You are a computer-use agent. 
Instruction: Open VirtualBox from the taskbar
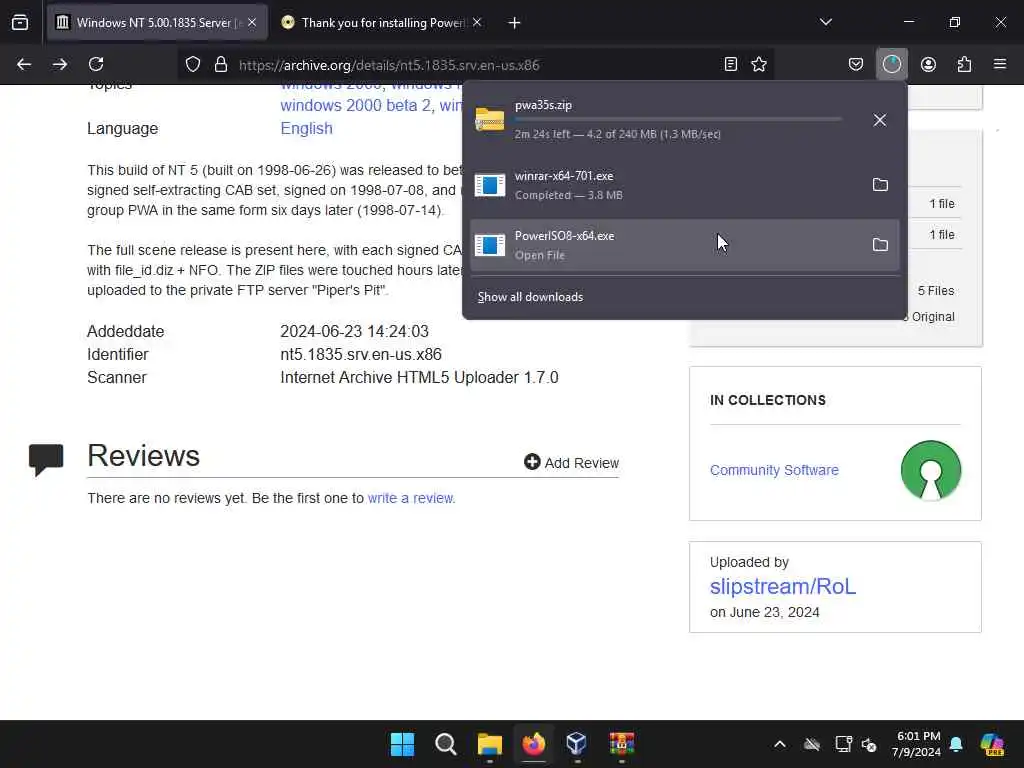click(577, 744)
